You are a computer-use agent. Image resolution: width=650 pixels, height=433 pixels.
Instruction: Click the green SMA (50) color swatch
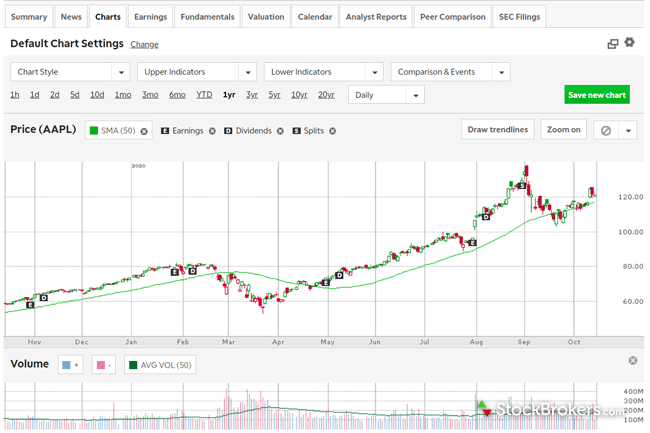93,131
